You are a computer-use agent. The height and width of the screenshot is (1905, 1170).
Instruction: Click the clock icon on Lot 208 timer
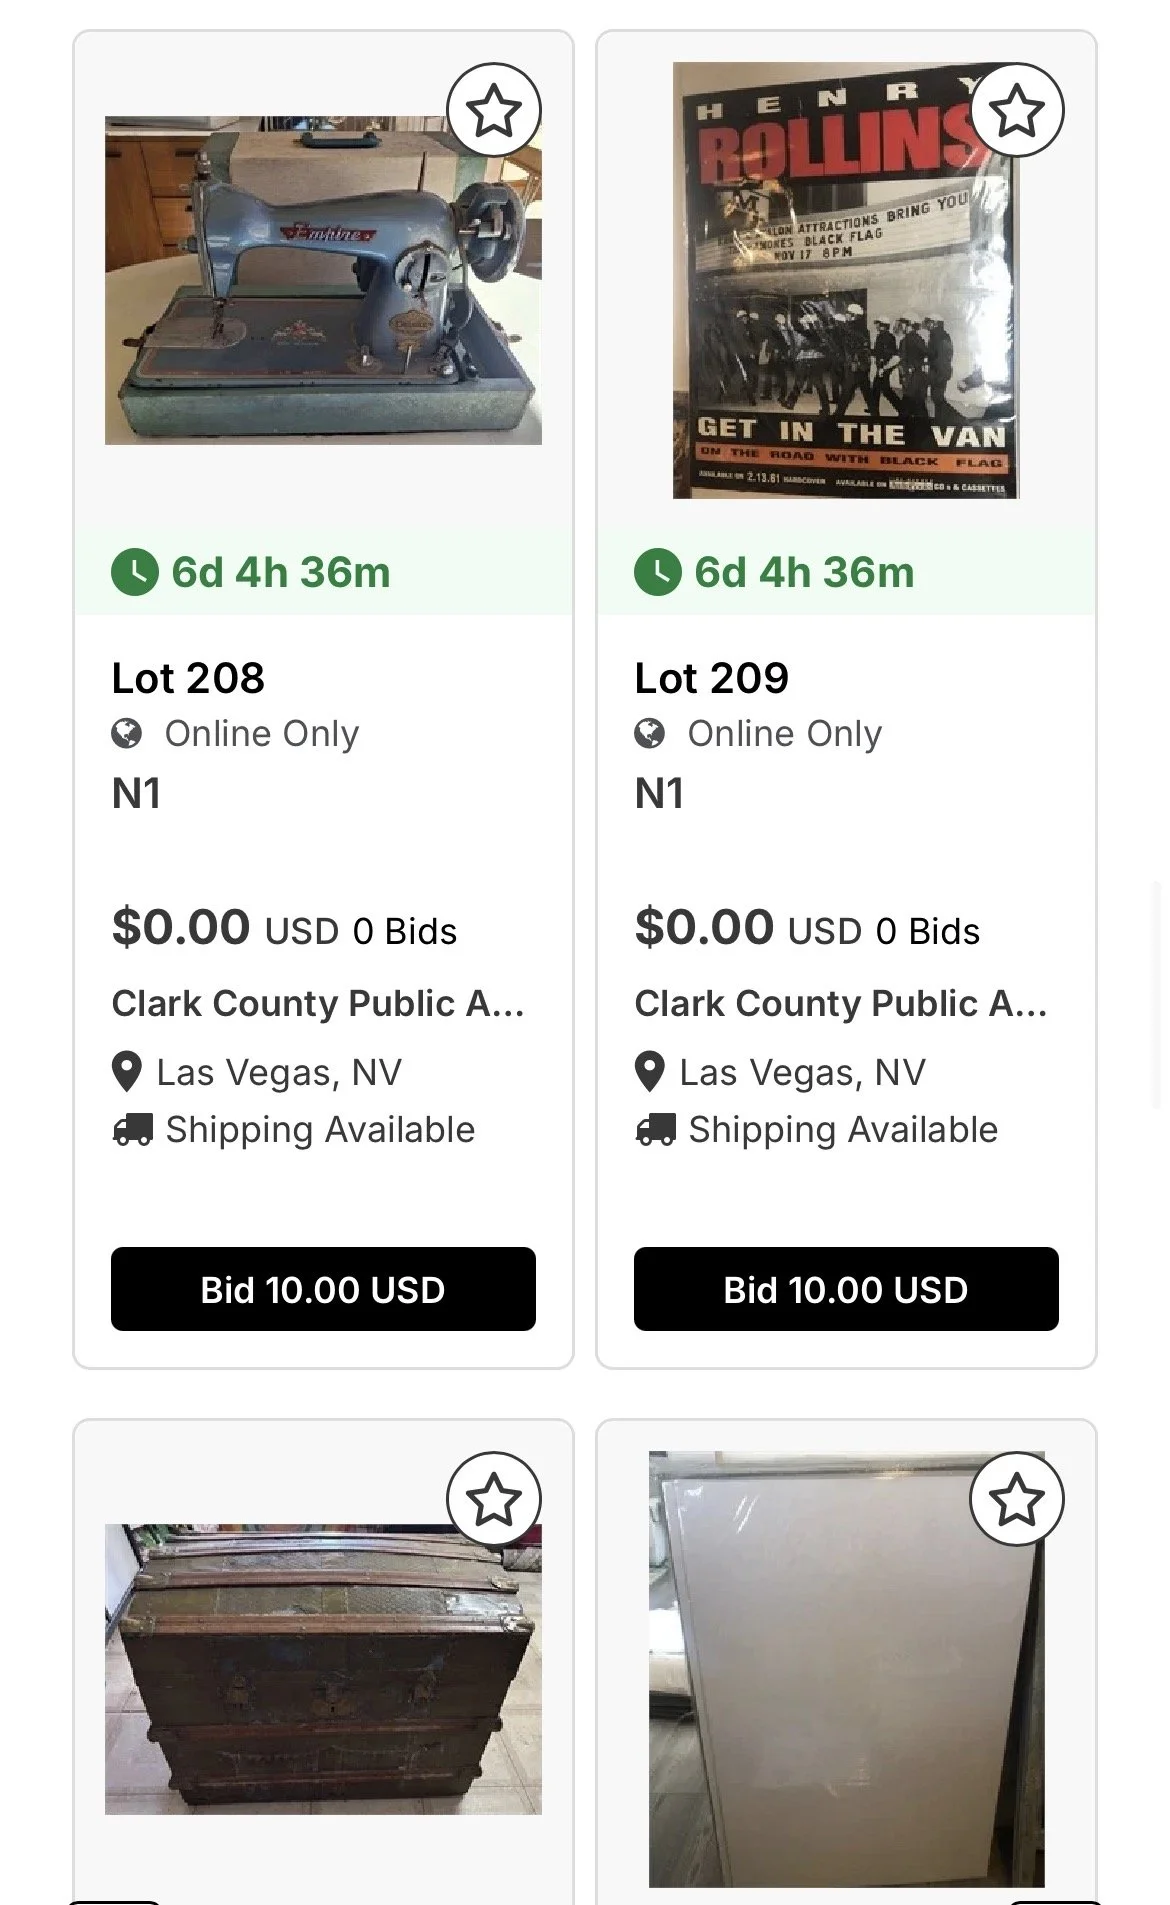(x=135, y=572)
